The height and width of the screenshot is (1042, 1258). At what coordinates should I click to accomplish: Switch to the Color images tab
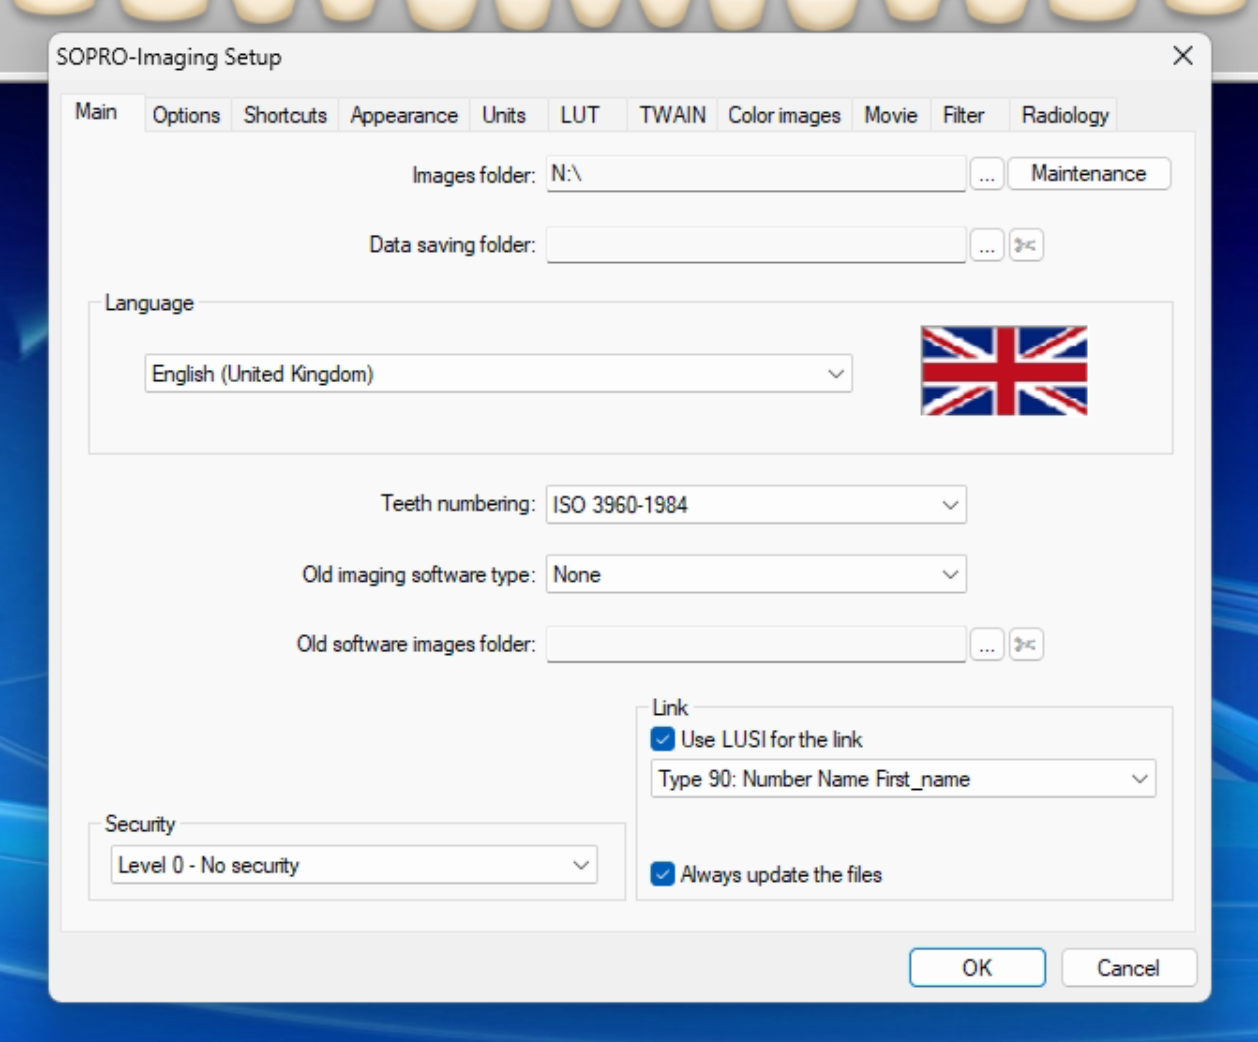pyautogui.click(x=784, y=115)
